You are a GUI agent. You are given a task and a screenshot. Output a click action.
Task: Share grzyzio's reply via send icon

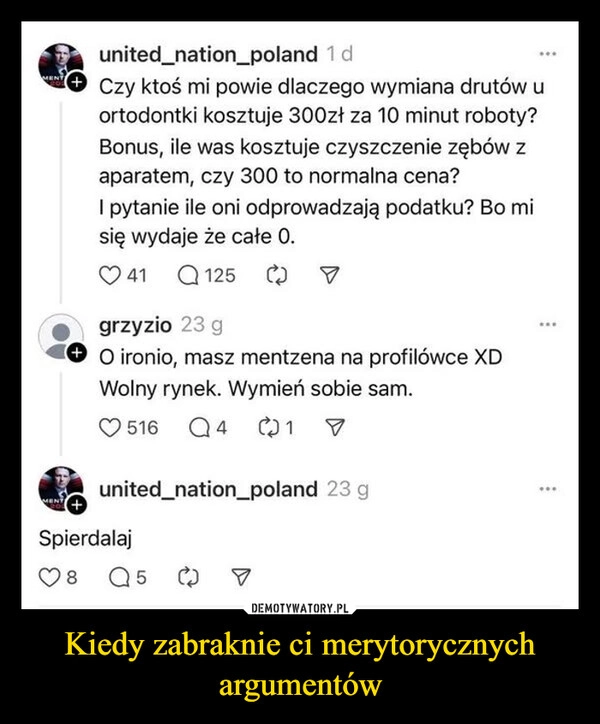[x=335, y=428]
